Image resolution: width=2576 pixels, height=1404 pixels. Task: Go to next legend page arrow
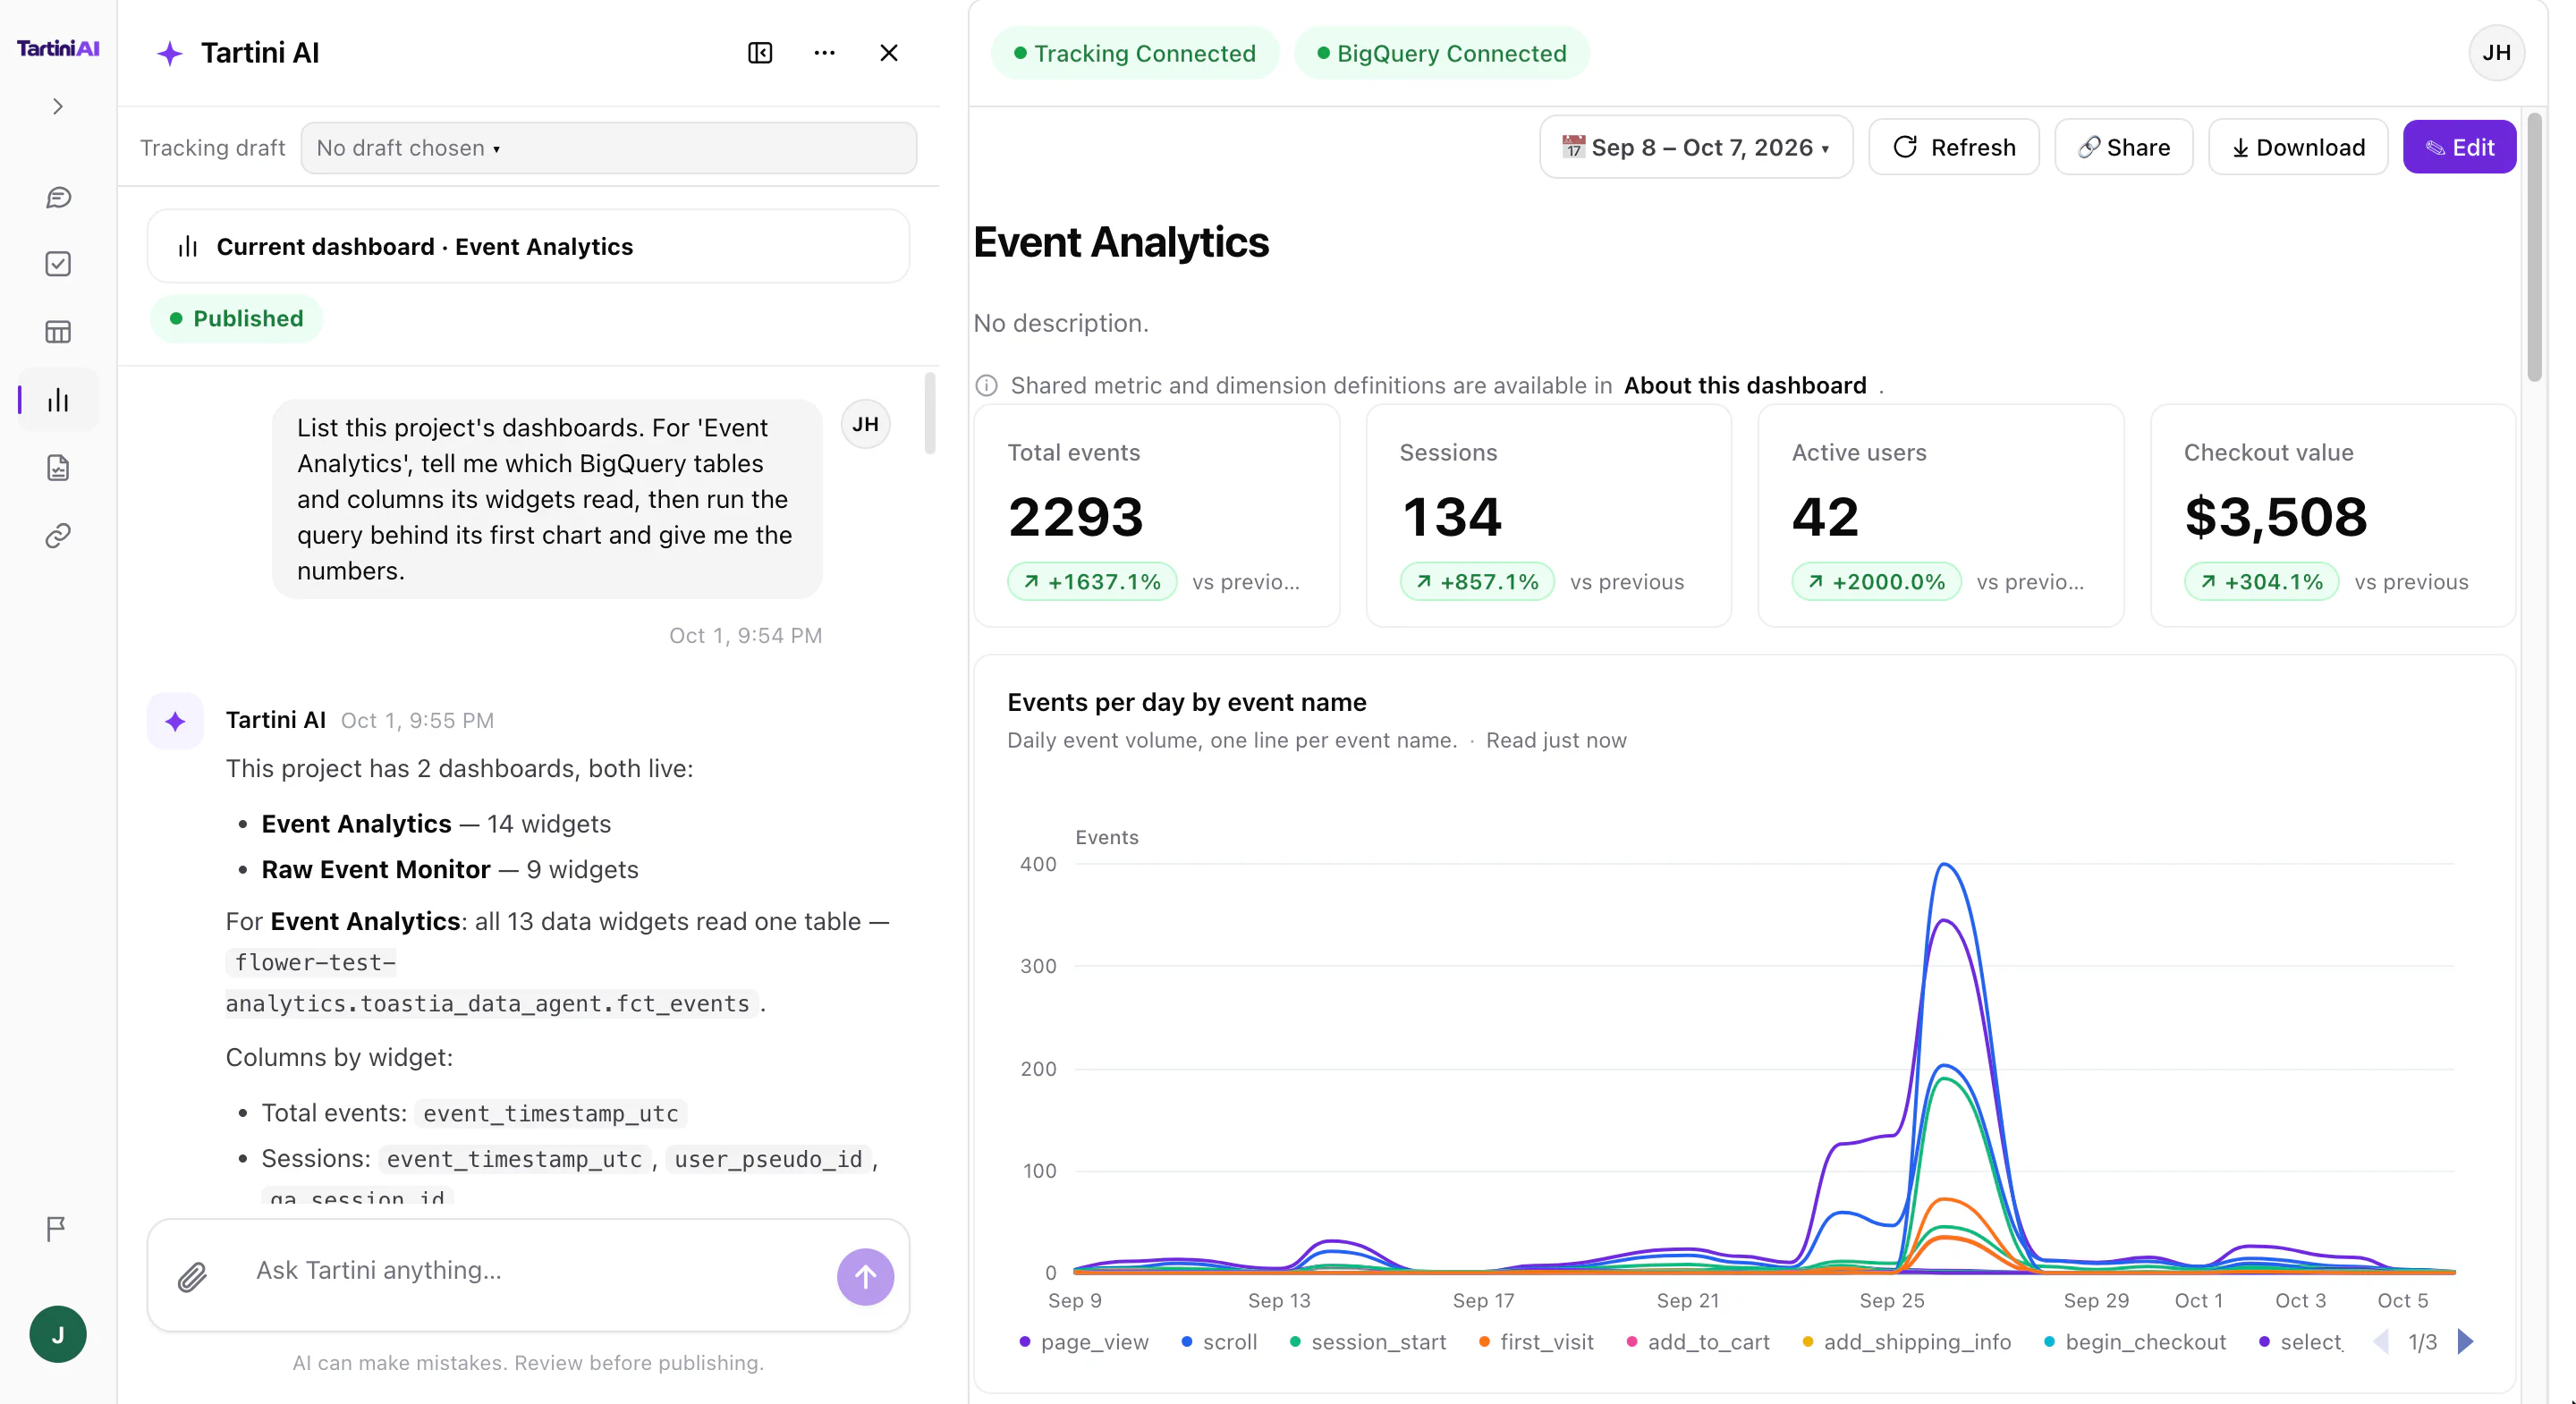tap(2465, 1342)
